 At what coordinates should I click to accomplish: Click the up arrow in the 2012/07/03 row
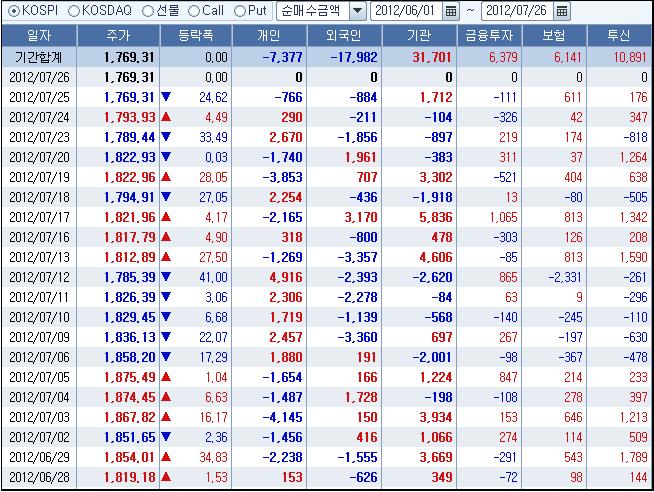166,417
